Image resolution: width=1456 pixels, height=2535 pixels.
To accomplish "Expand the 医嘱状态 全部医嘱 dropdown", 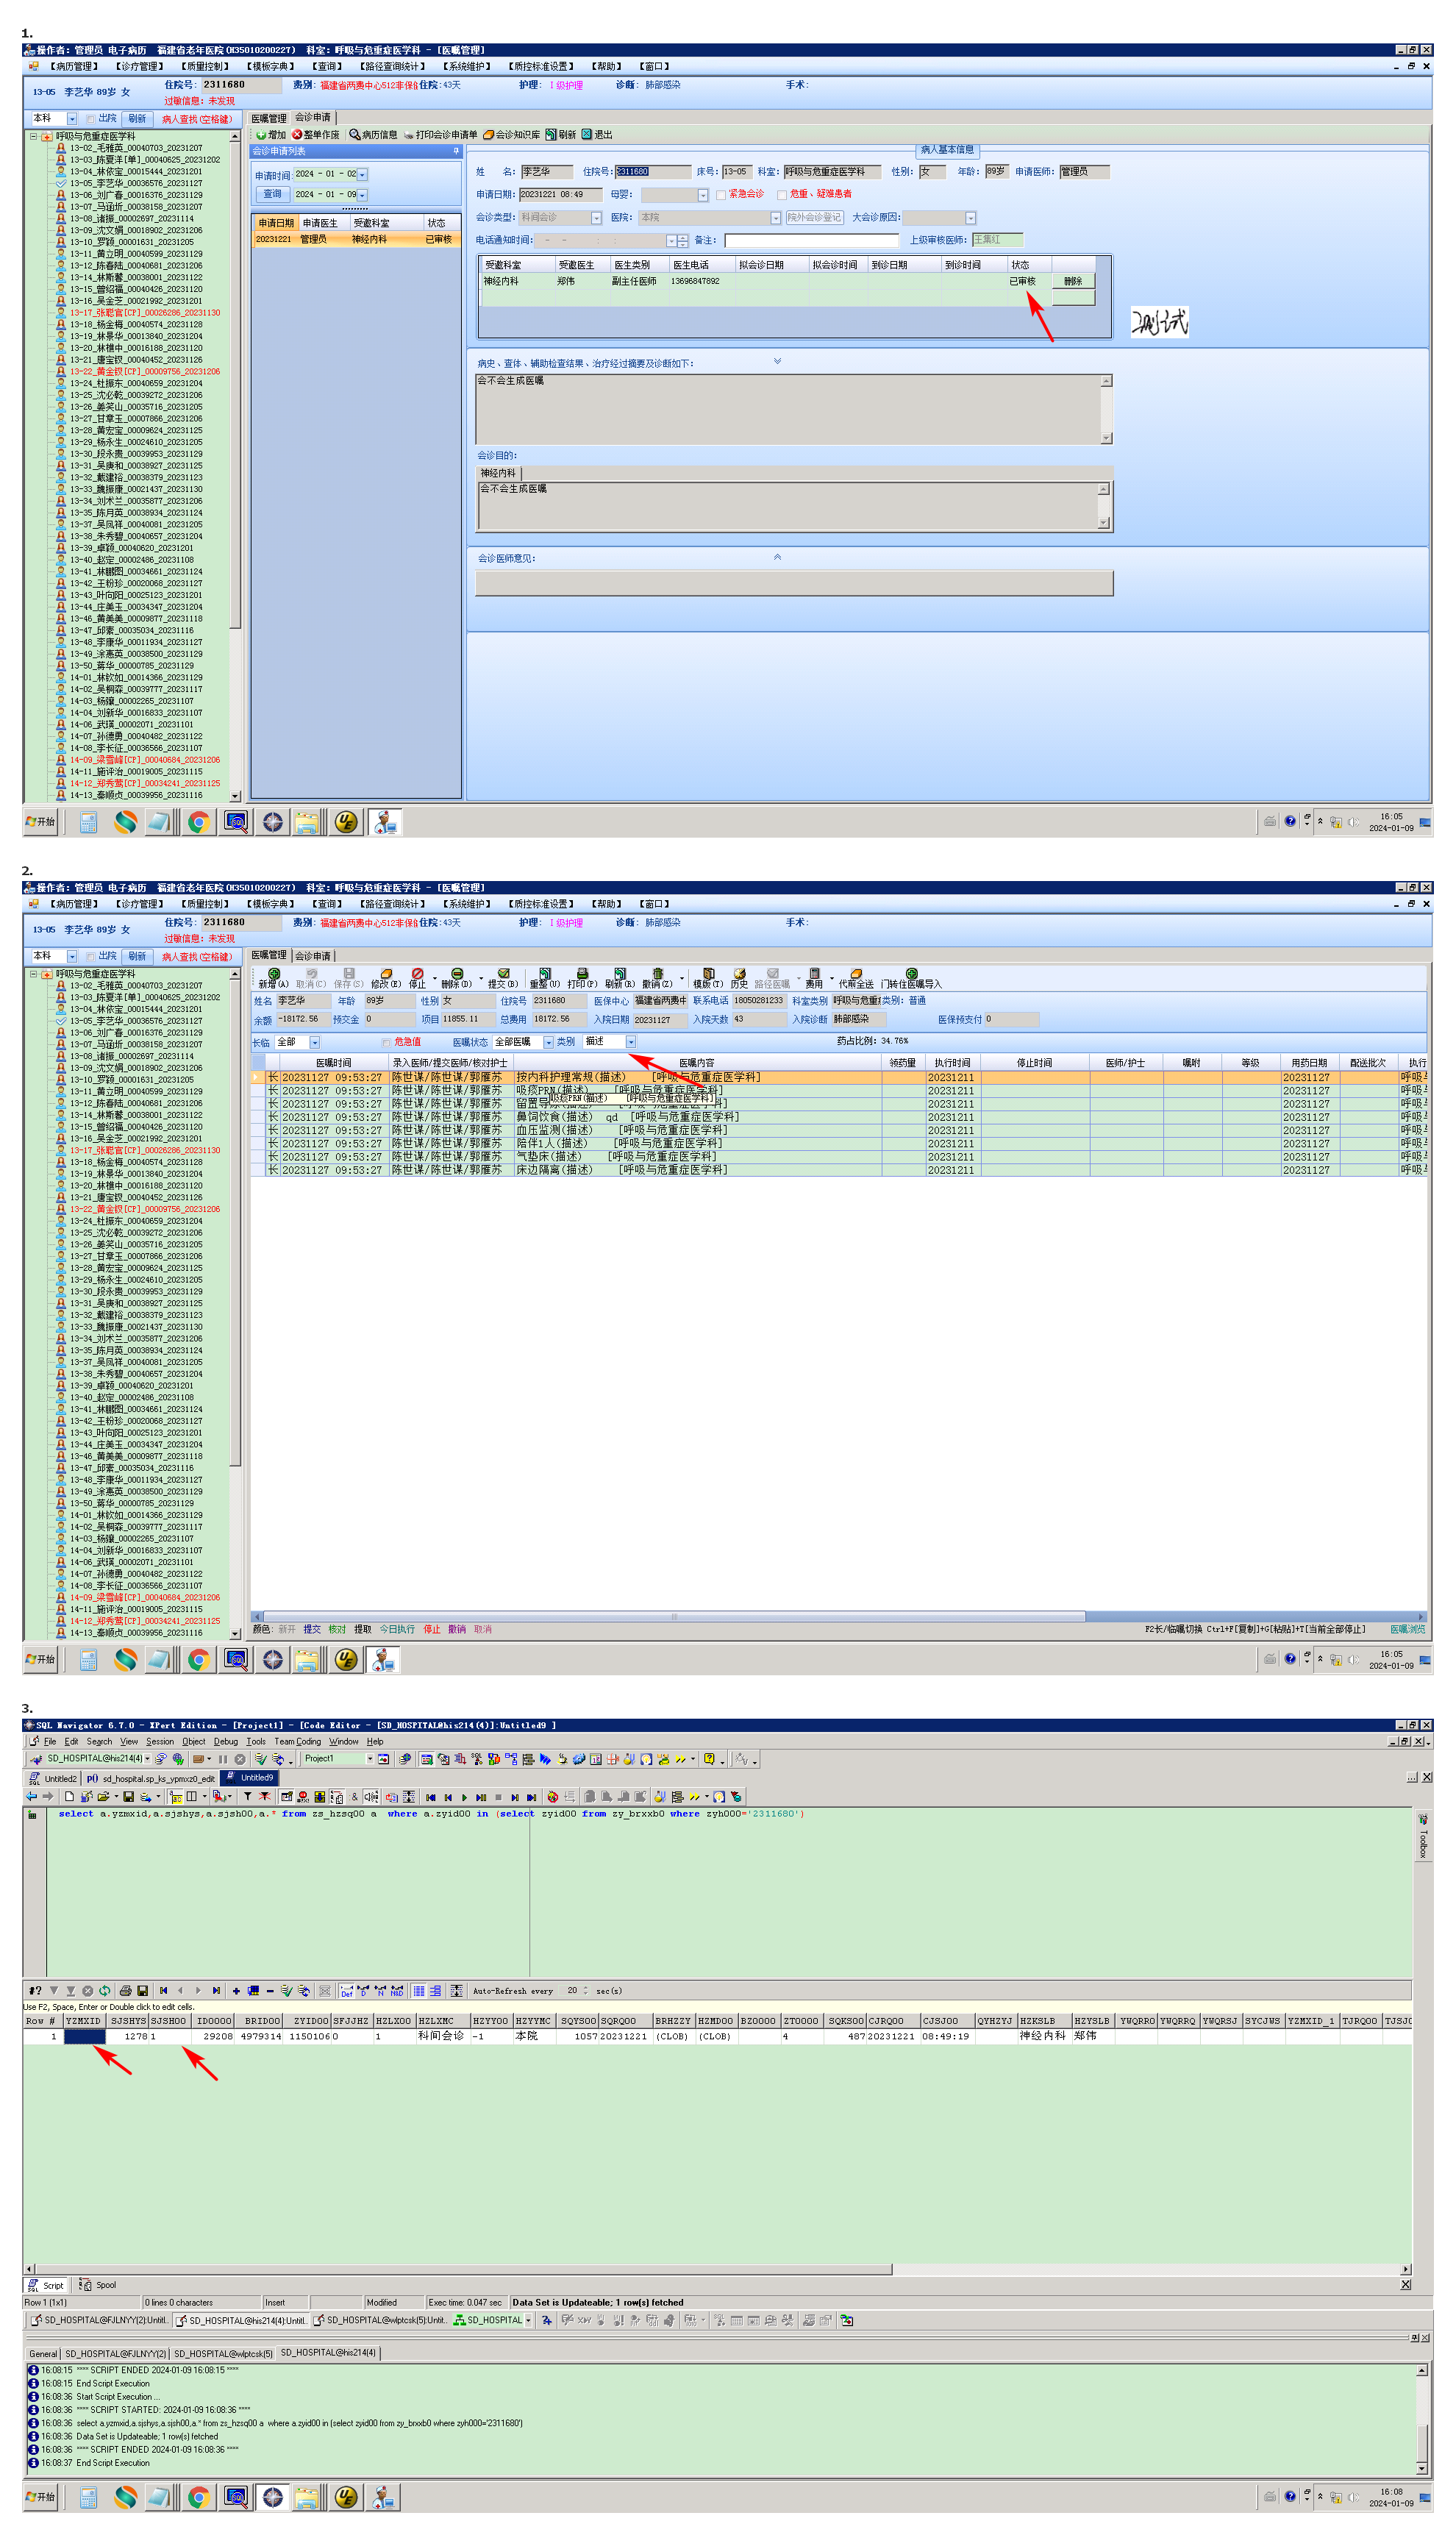I will 548,1042.
